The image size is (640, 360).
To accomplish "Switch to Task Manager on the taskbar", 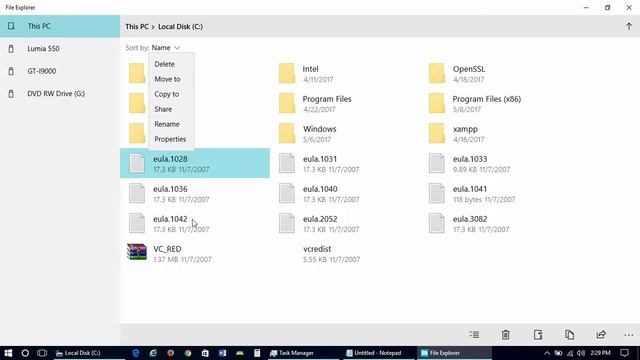I will (x=303, y=353).
